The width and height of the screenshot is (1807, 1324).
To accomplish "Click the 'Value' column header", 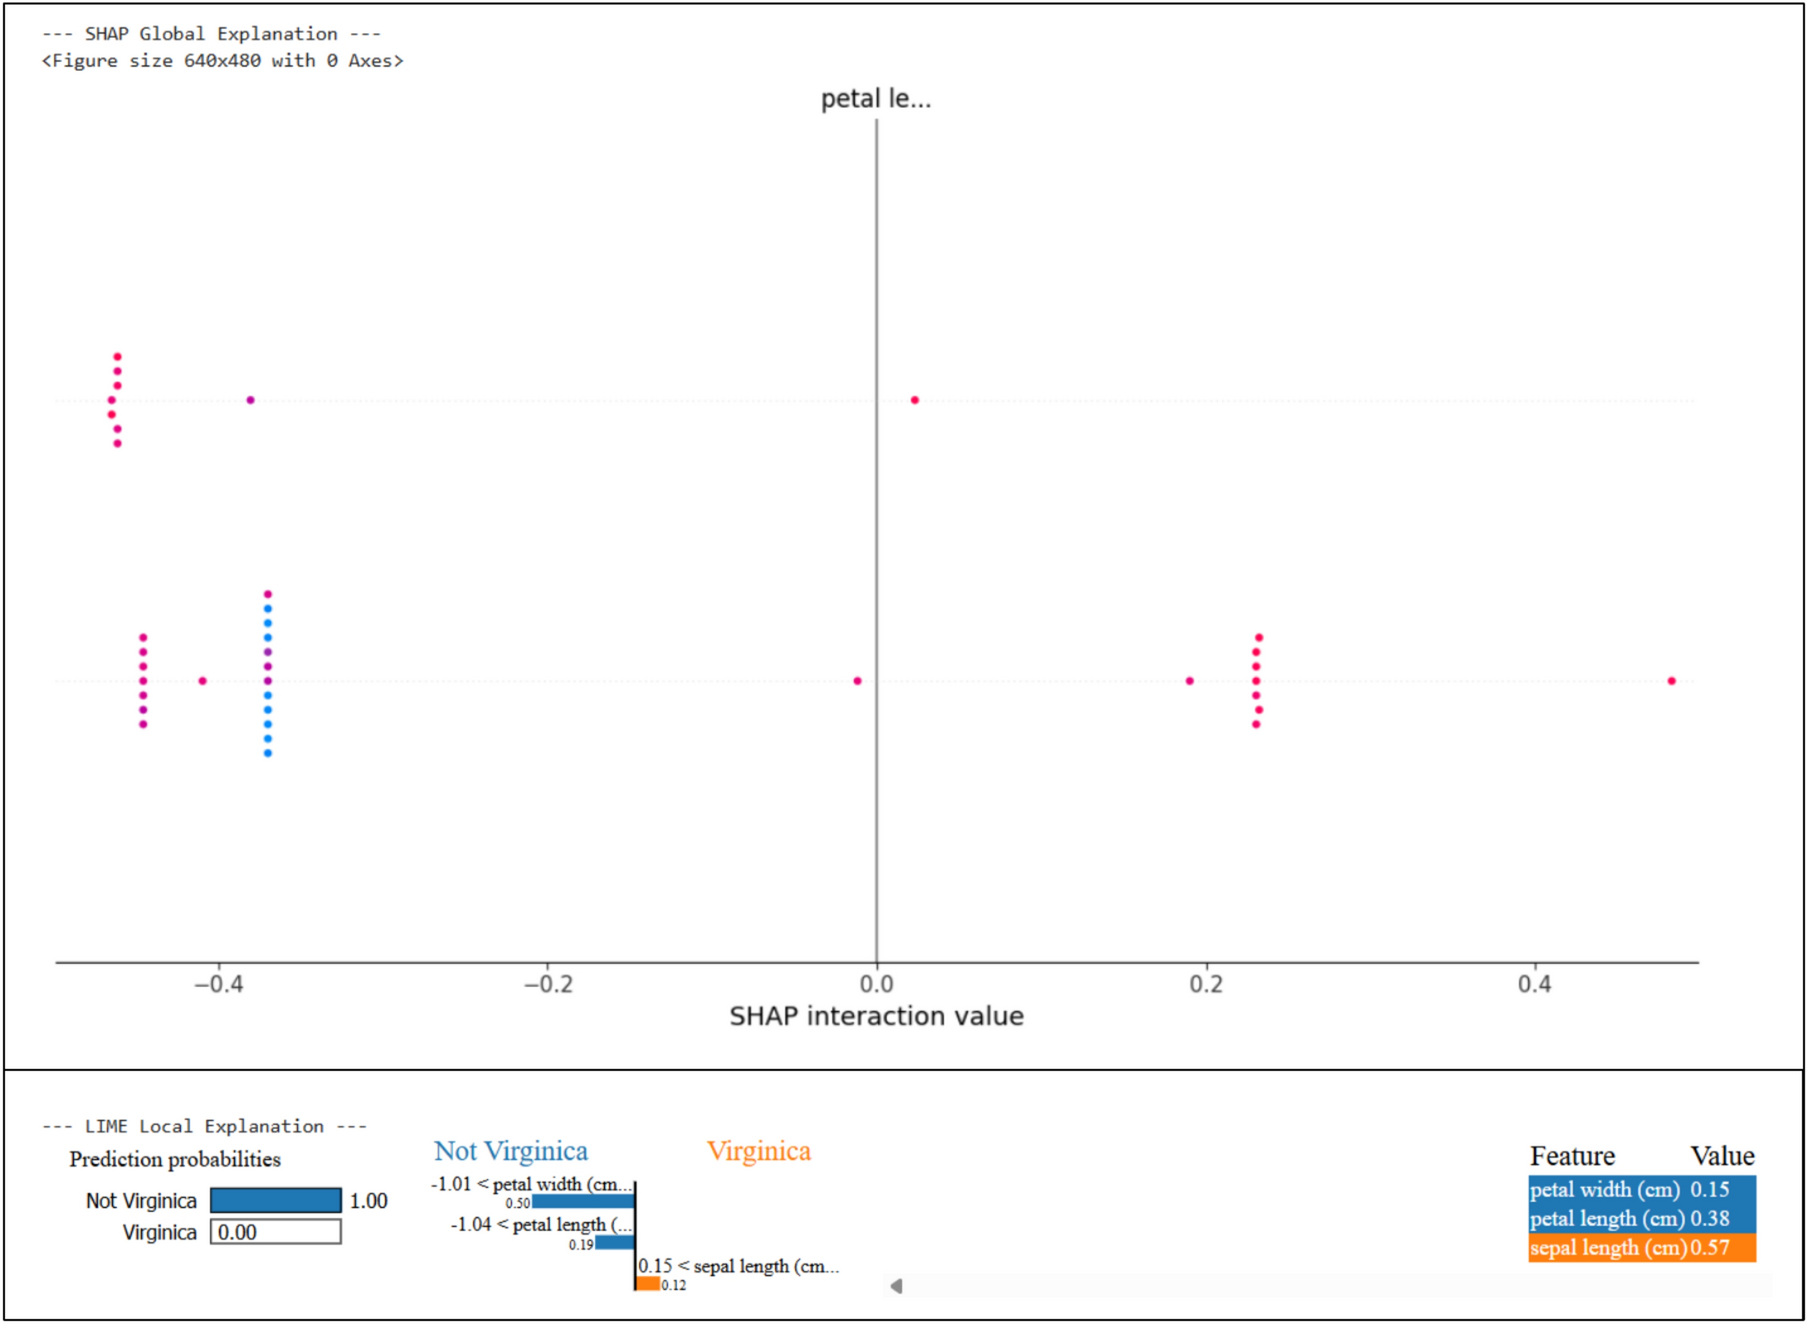I will pos(1722,1156).
